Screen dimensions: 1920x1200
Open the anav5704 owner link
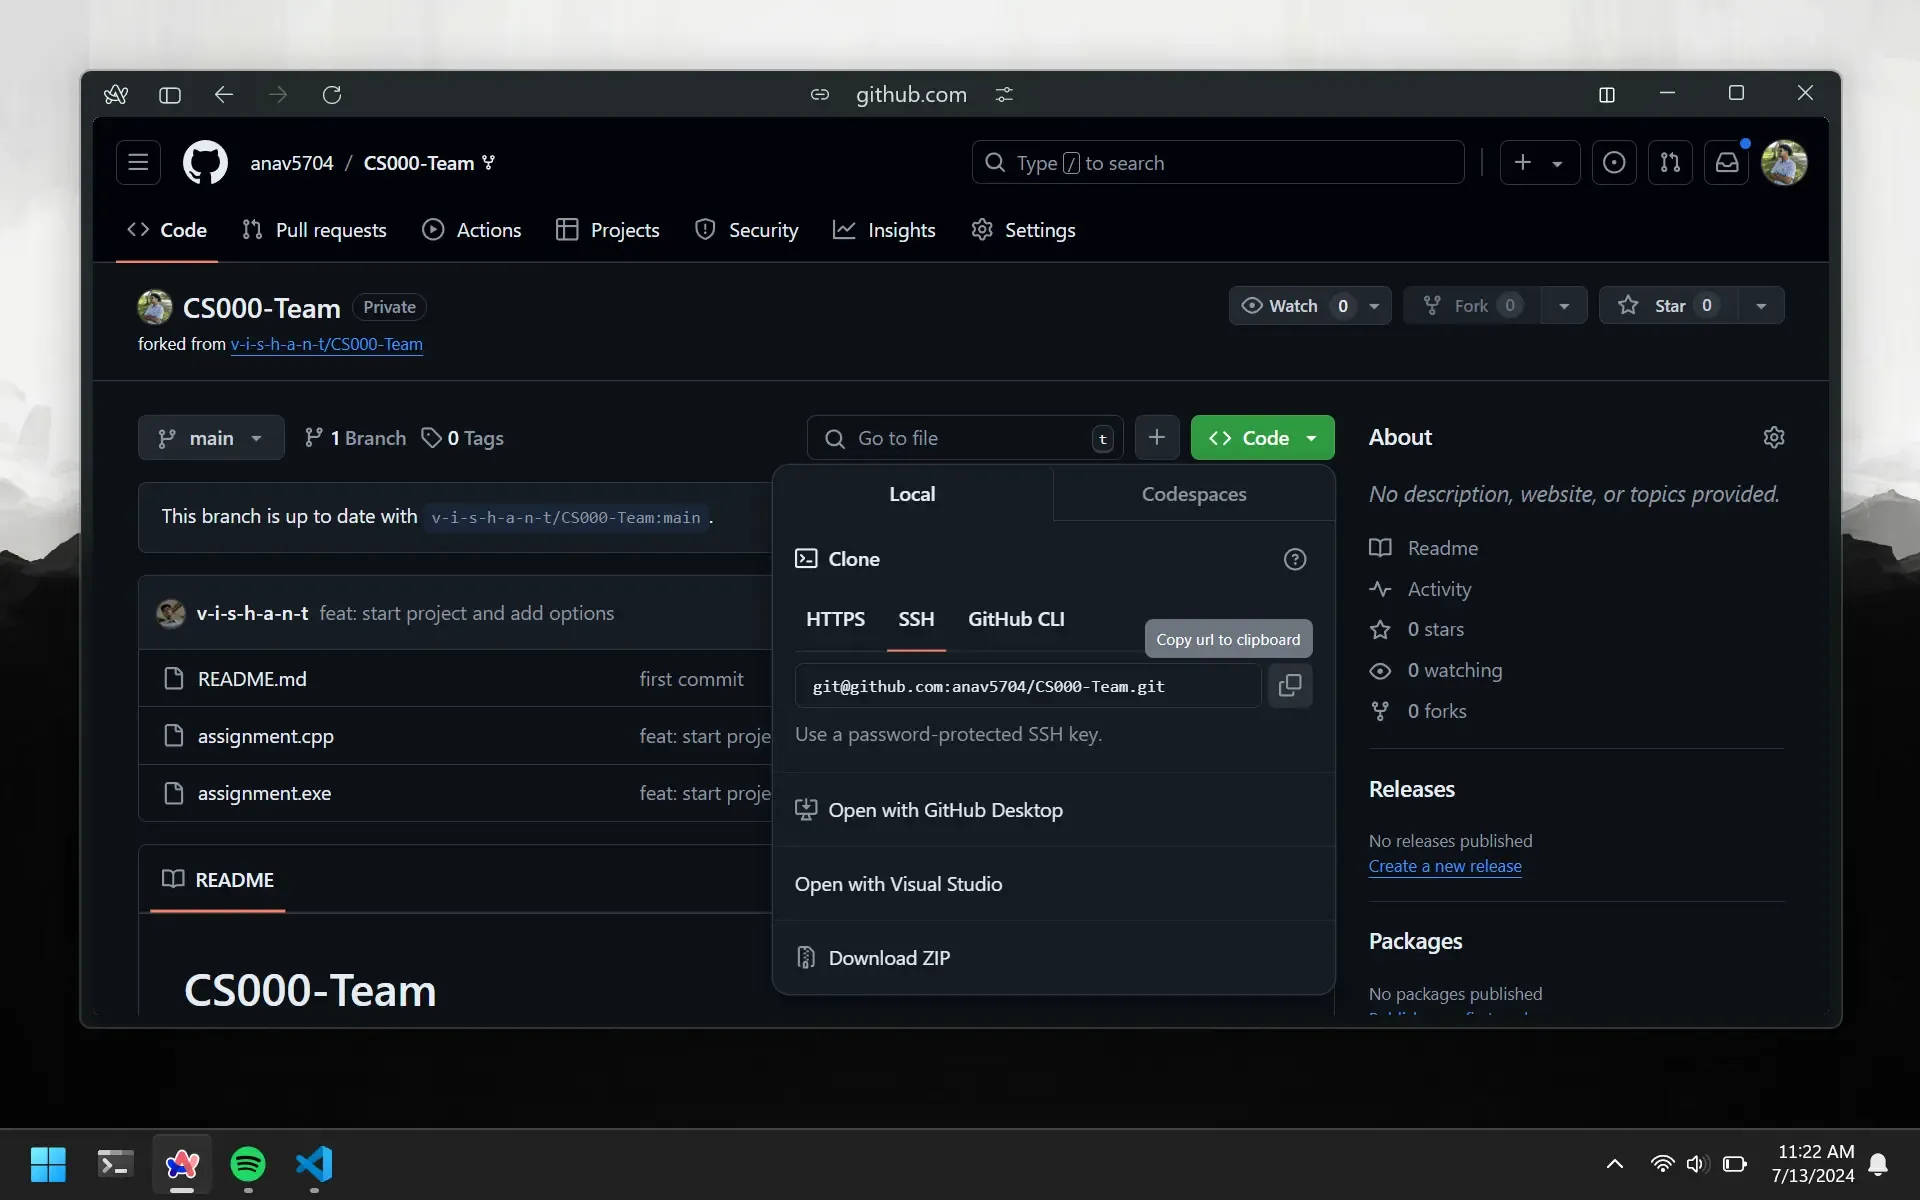291,163
